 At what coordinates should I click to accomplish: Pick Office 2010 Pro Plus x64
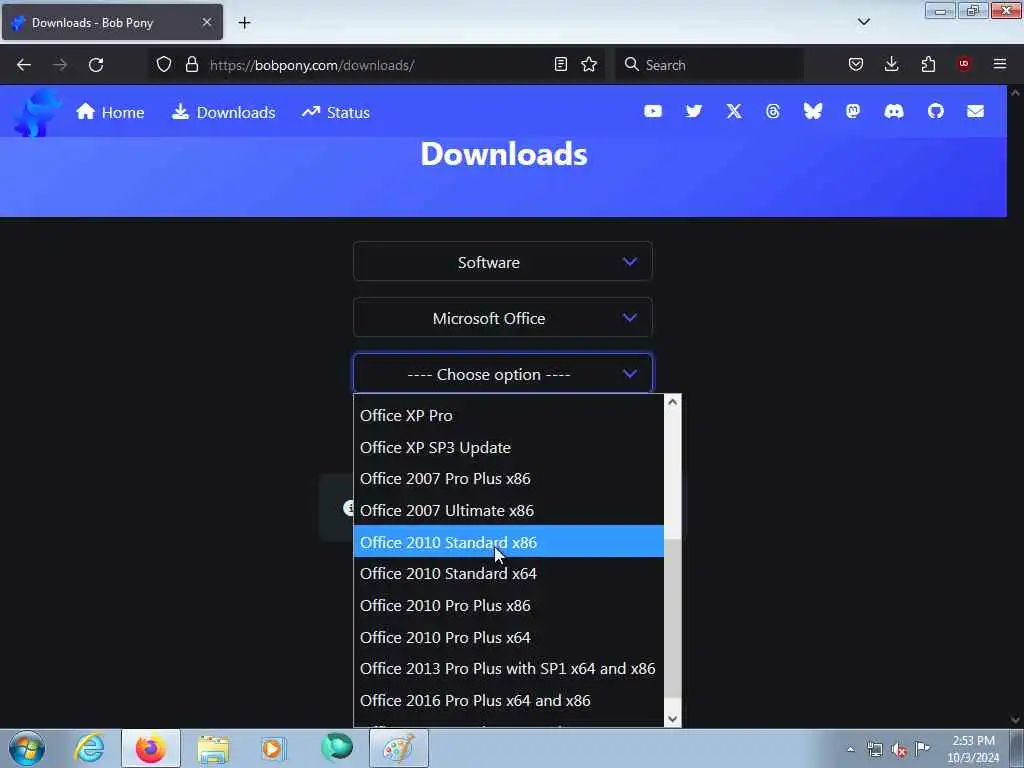point(508,637)
